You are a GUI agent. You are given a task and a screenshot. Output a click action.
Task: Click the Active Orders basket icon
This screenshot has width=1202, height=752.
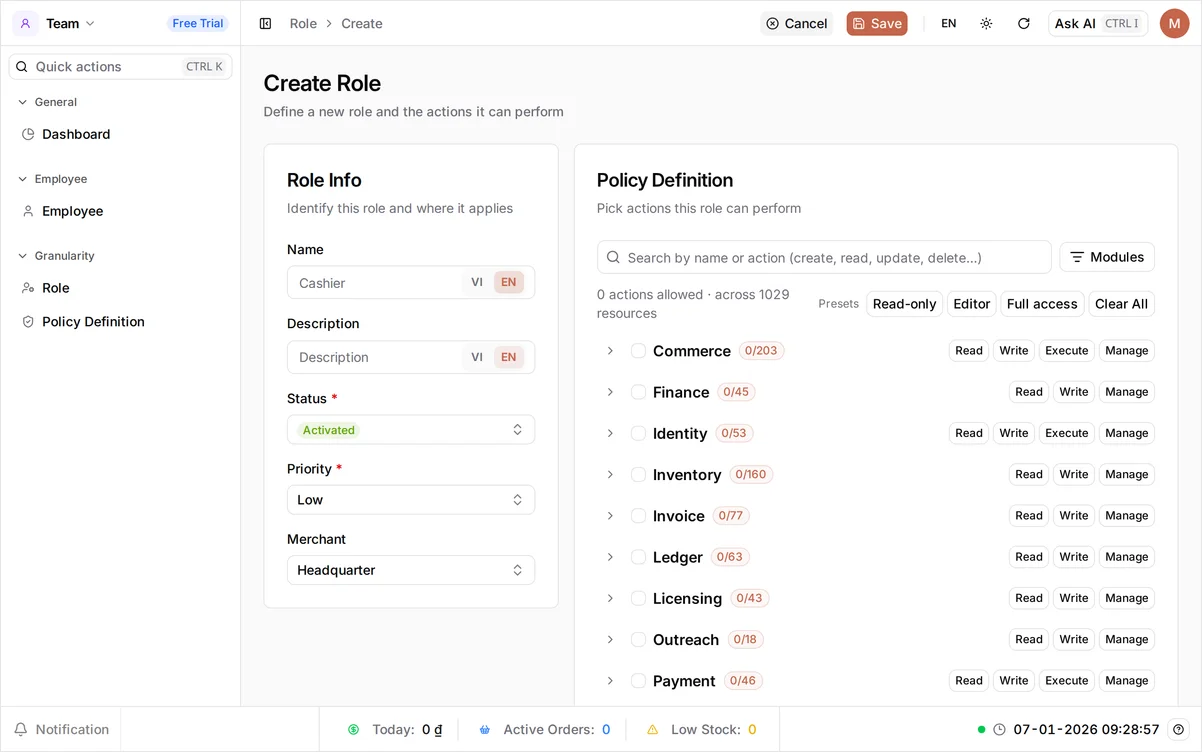485,730
